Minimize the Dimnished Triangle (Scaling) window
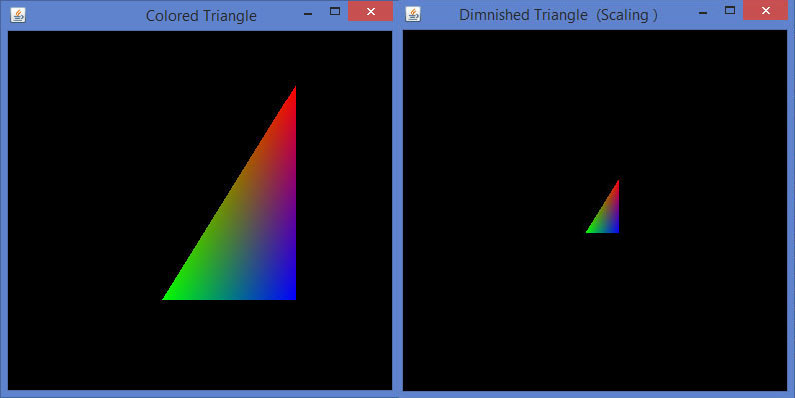This screenshot has width=795, height=398. [x=702, y=13]
